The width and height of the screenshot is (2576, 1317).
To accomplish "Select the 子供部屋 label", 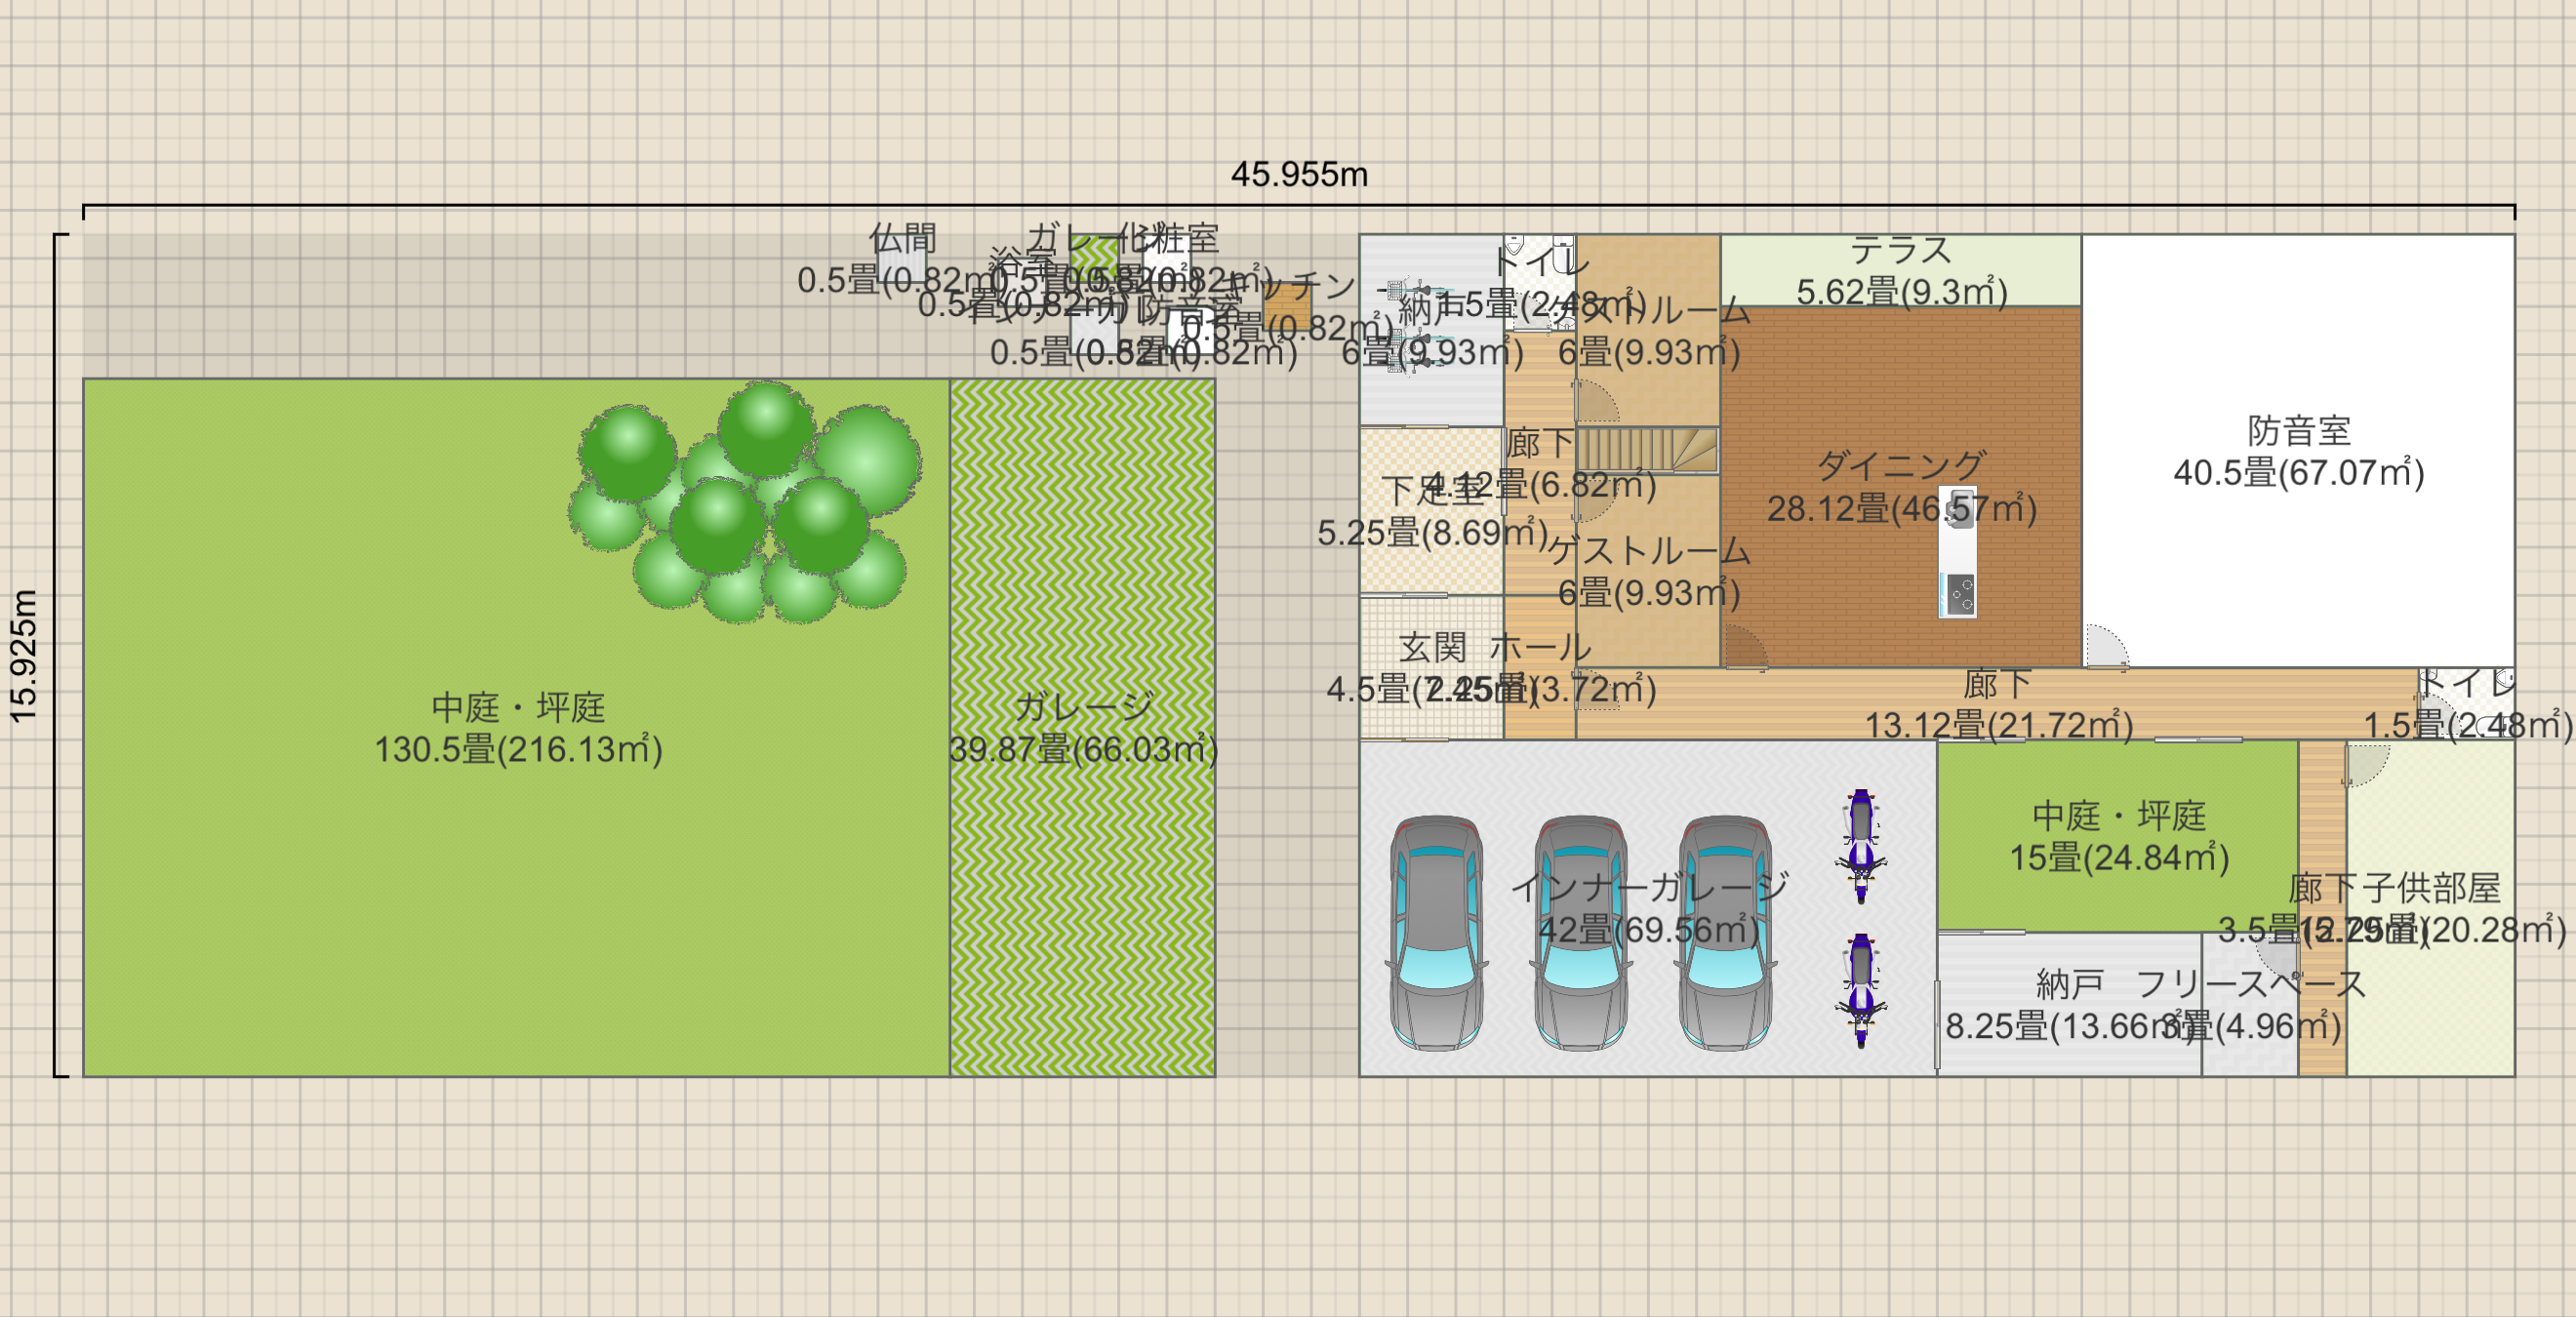I will pyautogui.click(x=2431, y=887).
